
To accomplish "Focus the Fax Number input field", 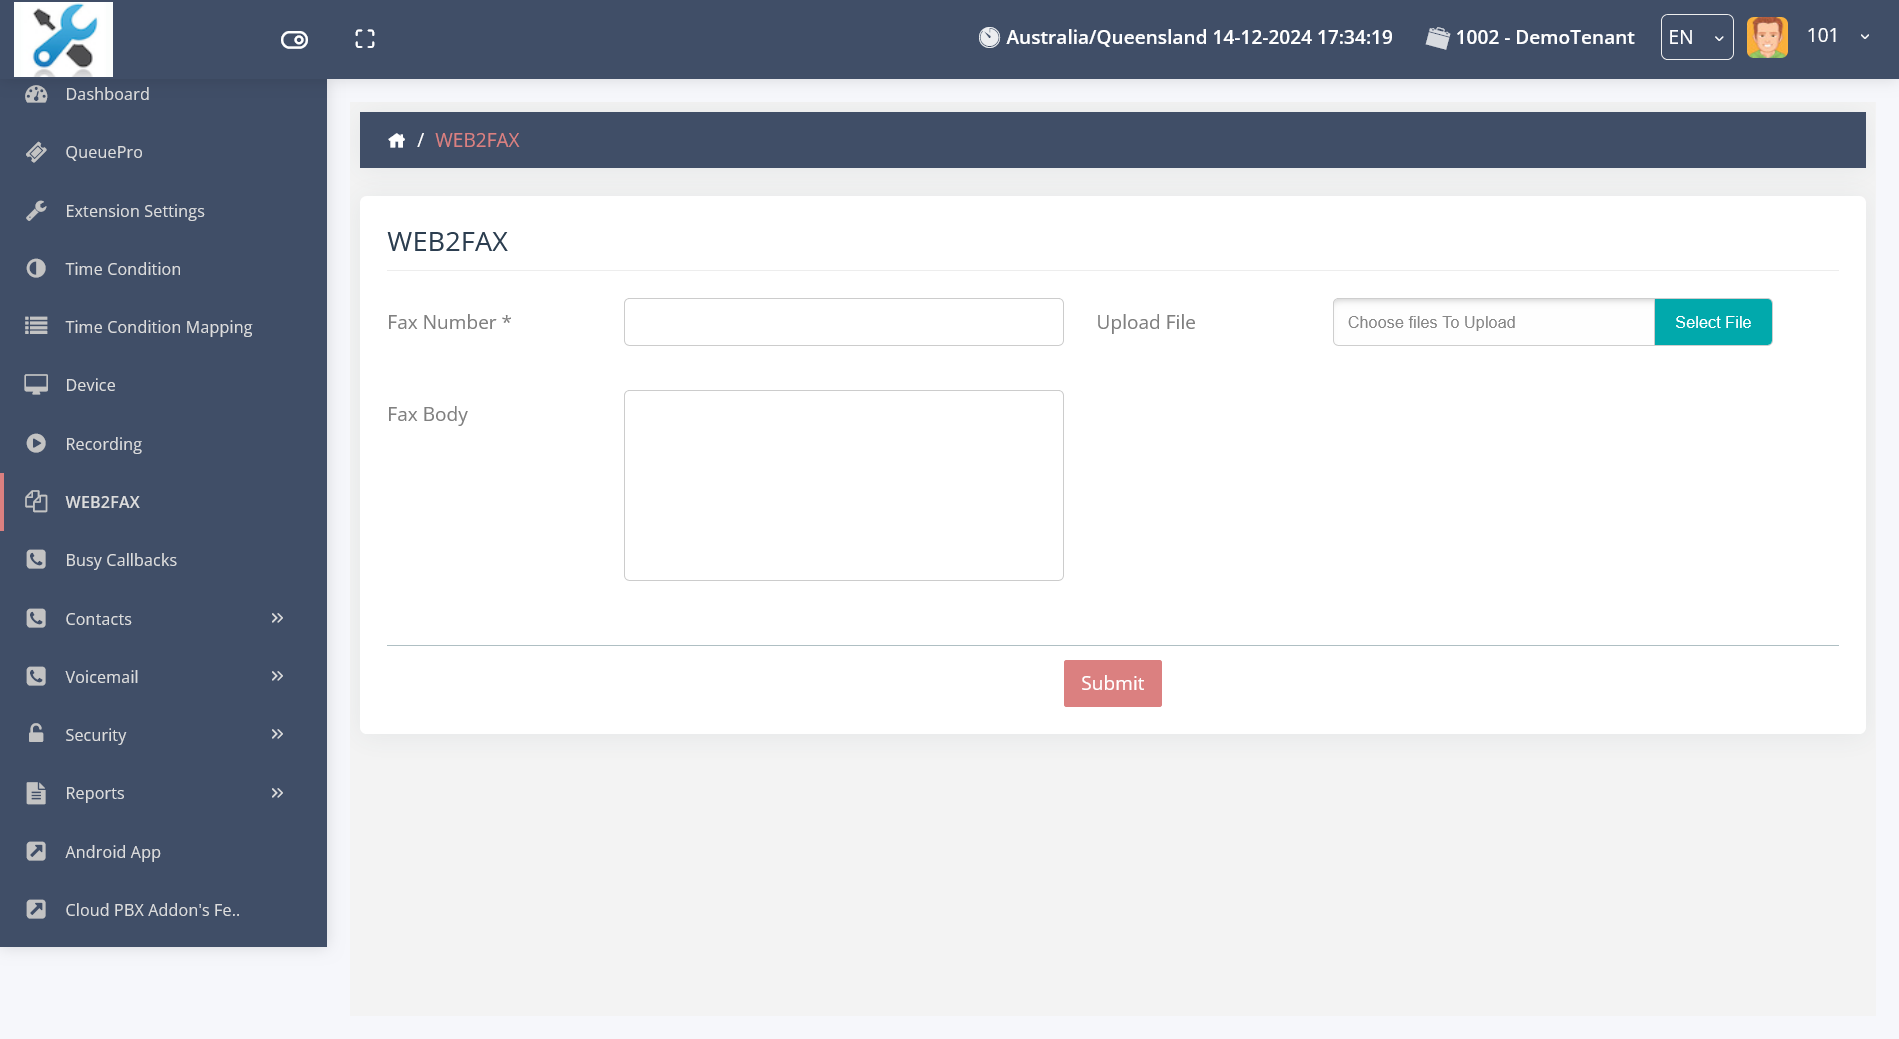I will pyautogui.click(x=843, y=322).
